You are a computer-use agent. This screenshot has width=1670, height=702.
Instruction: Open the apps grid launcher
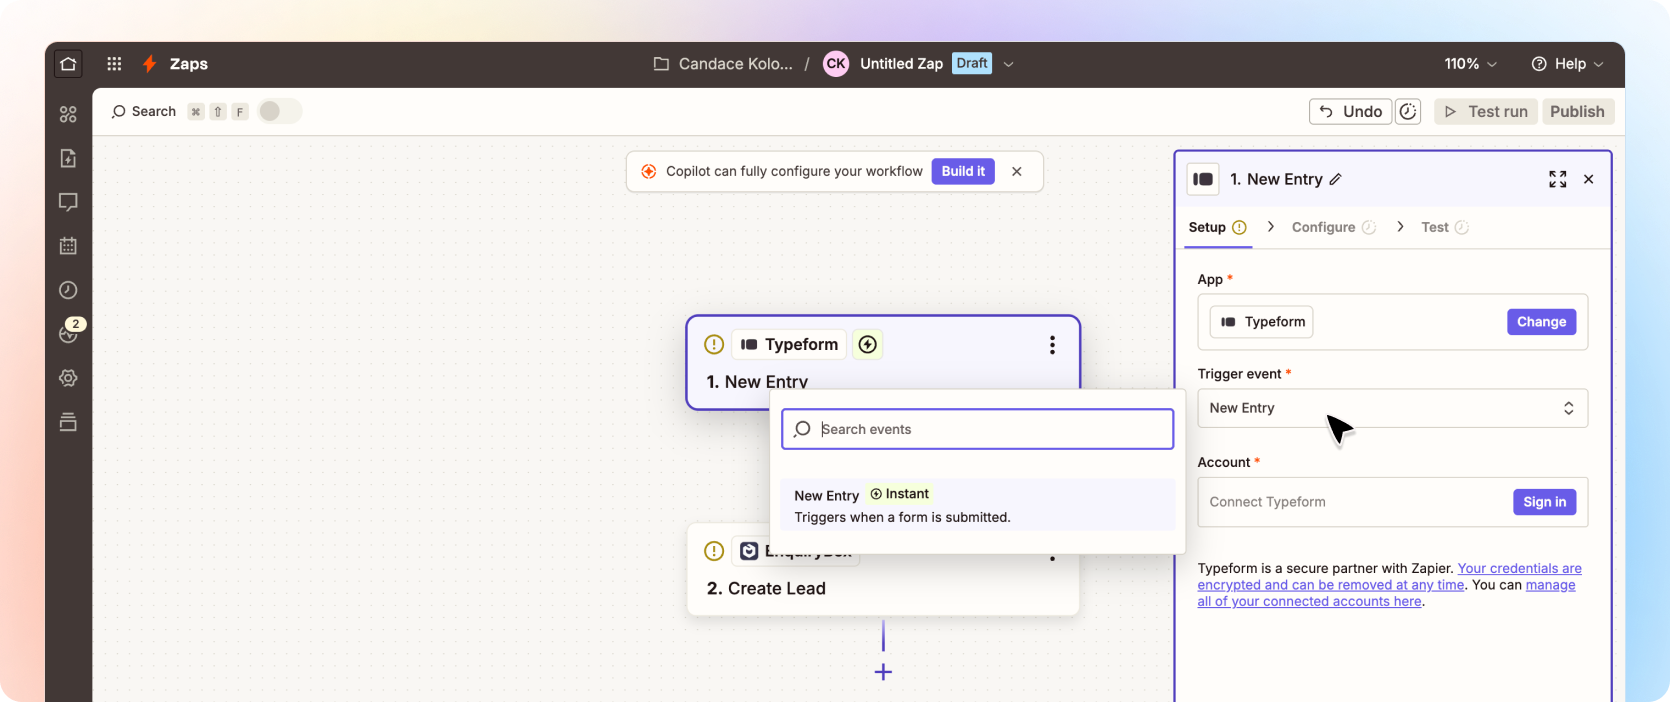pos(114,64)
